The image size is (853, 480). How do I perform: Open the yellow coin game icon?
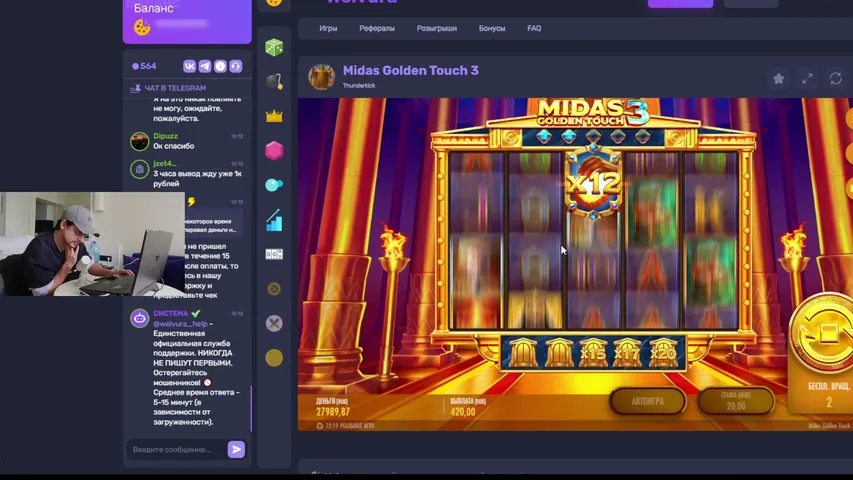click(274, 358)
